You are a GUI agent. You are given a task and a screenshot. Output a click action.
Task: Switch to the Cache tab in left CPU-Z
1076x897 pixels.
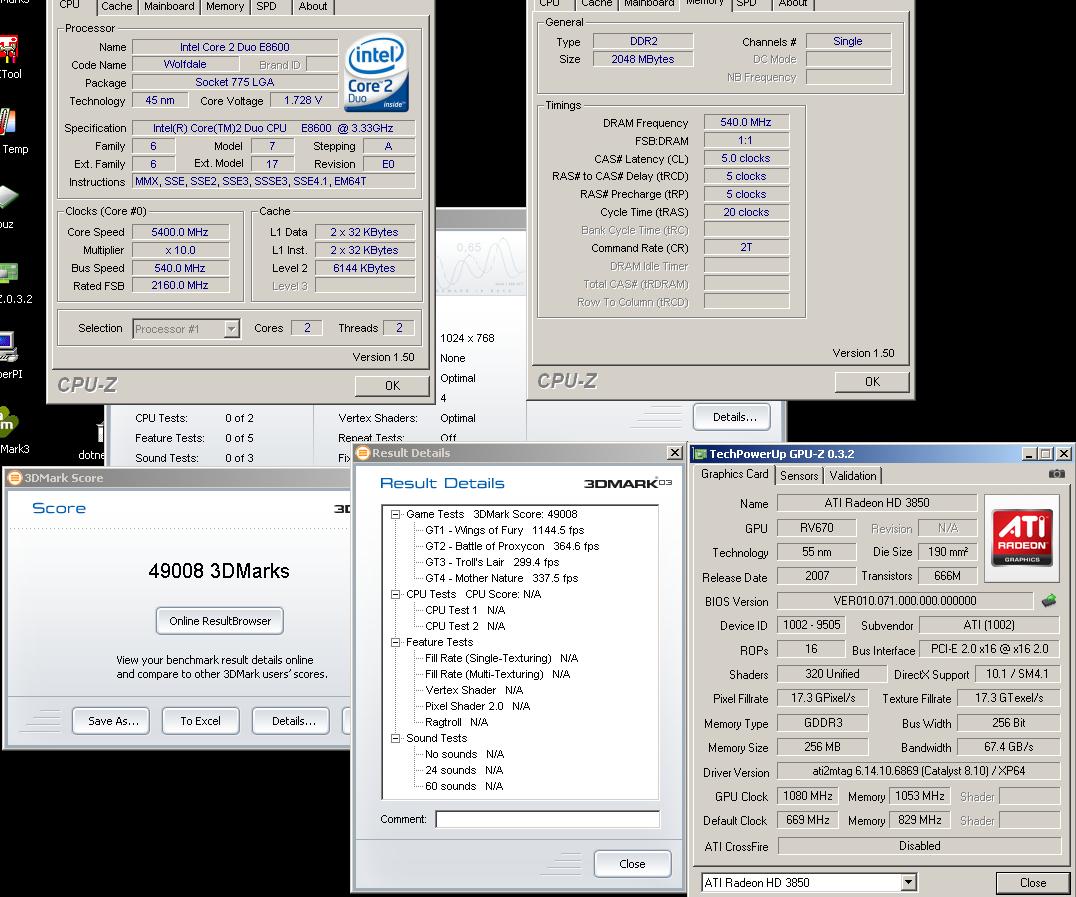click(x=117, y=6)
